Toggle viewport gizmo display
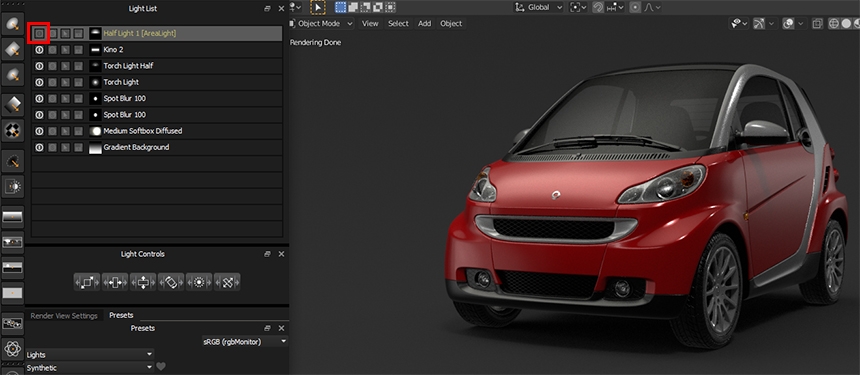This screenshot has height=375, width=860. tap(759, 24)
